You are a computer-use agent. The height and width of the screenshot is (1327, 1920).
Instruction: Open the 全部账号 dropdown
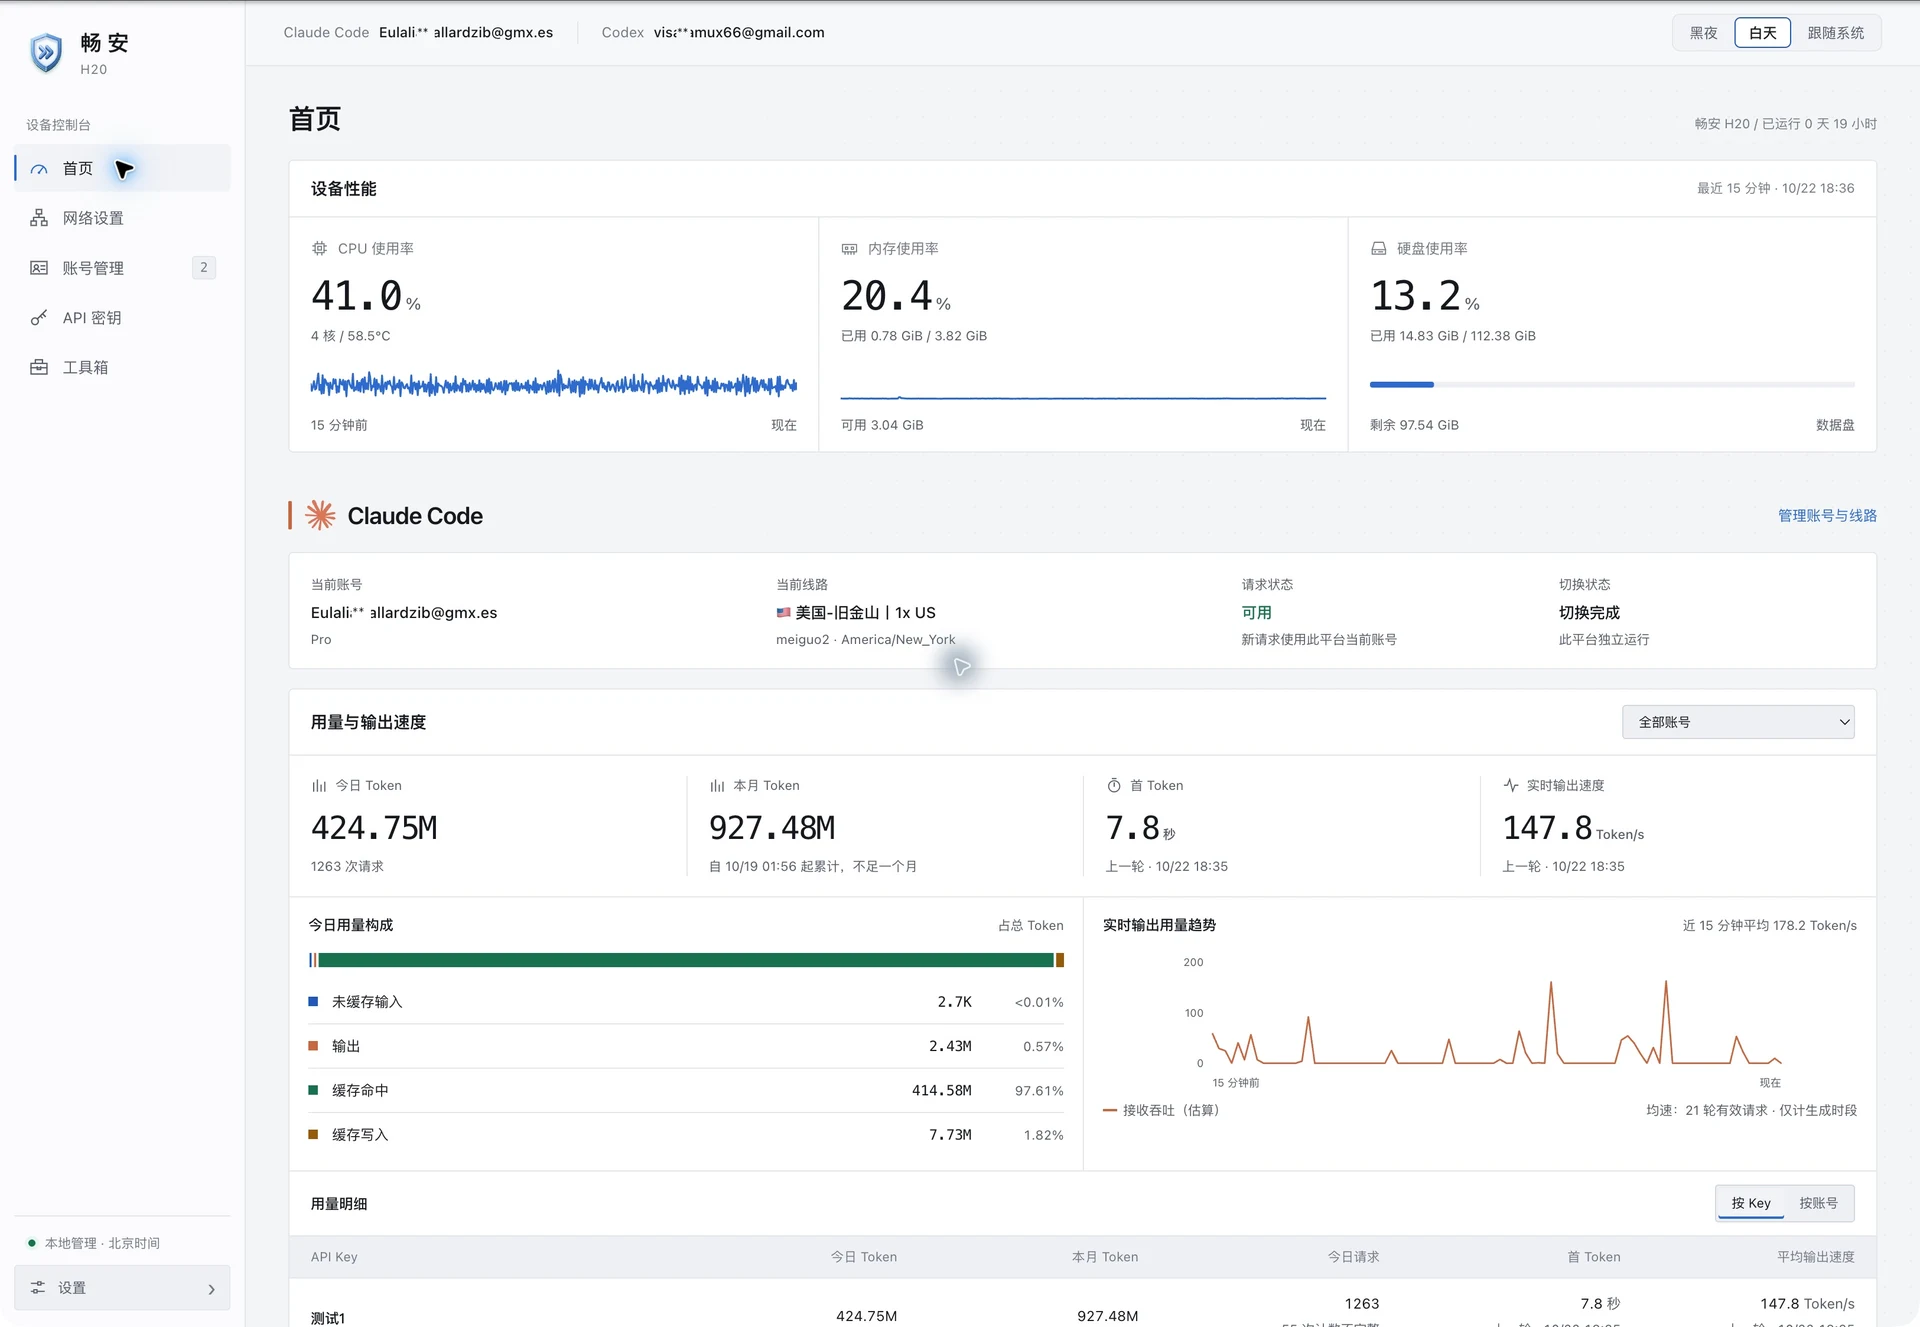[x=1738, y=722]
